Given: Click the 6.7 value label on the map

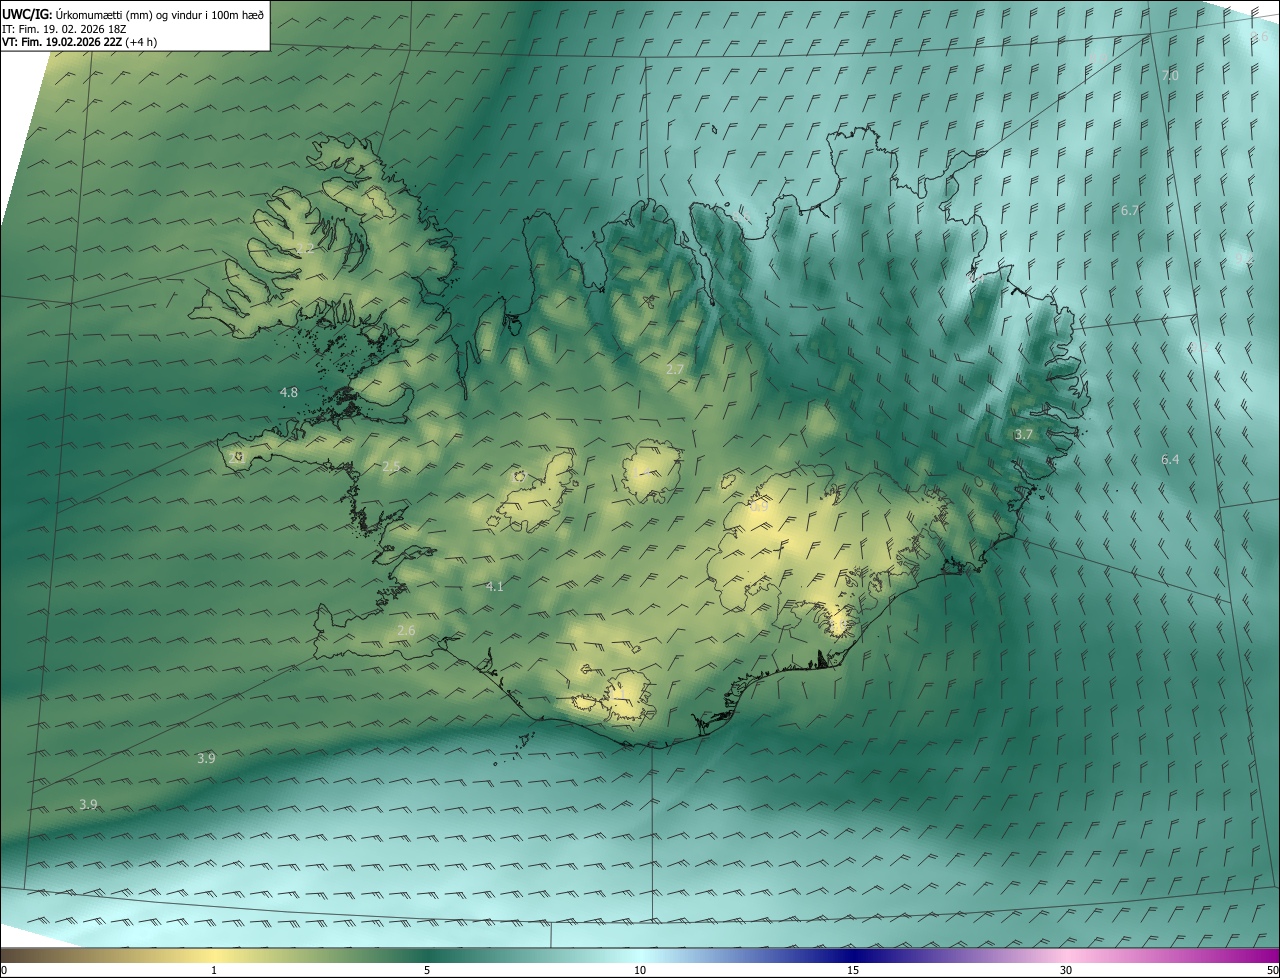Looking at the screenshot, I should coord(1130,210).
